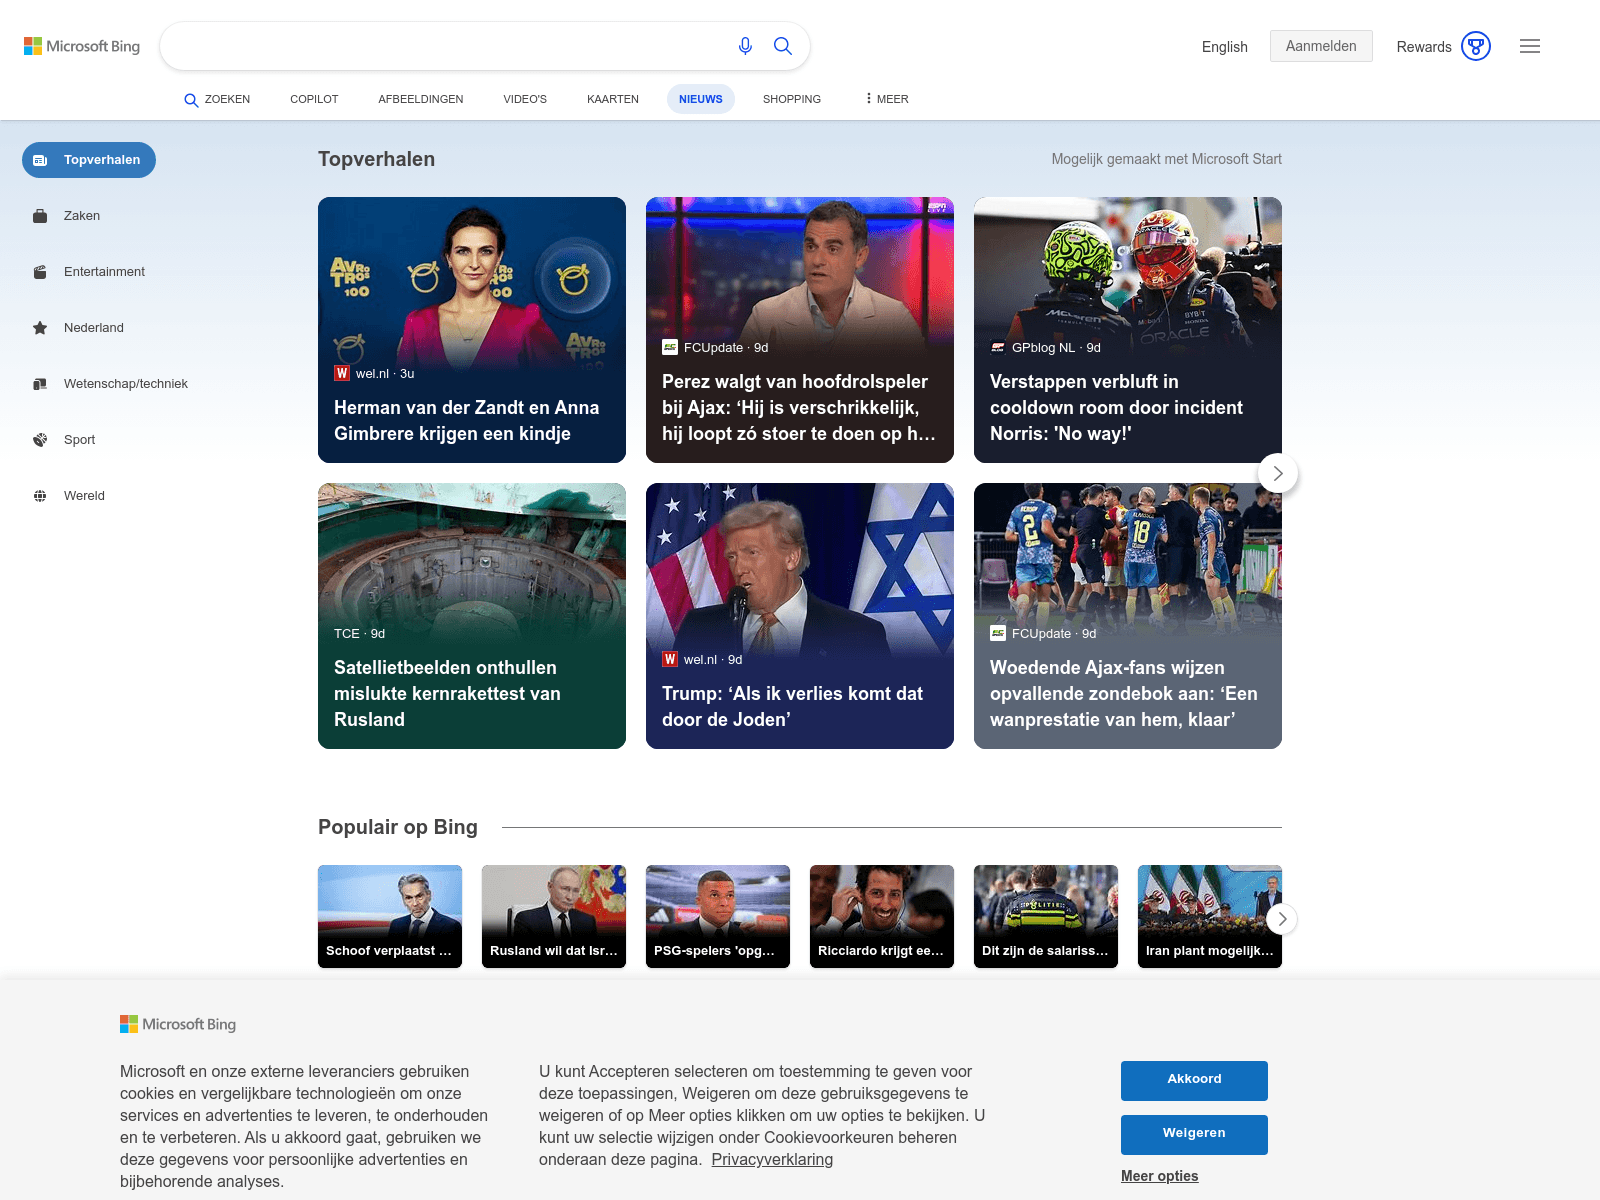Open the Privacyverklaring link
Image resolution: width=1600 pixels, height=1200 pixels.
click(x=772, y=1159)
